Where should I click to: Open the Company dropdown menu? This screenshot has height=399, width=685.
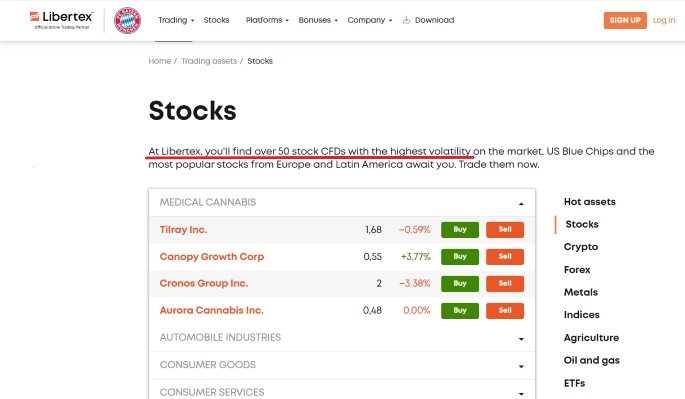[x=370, y=20]
